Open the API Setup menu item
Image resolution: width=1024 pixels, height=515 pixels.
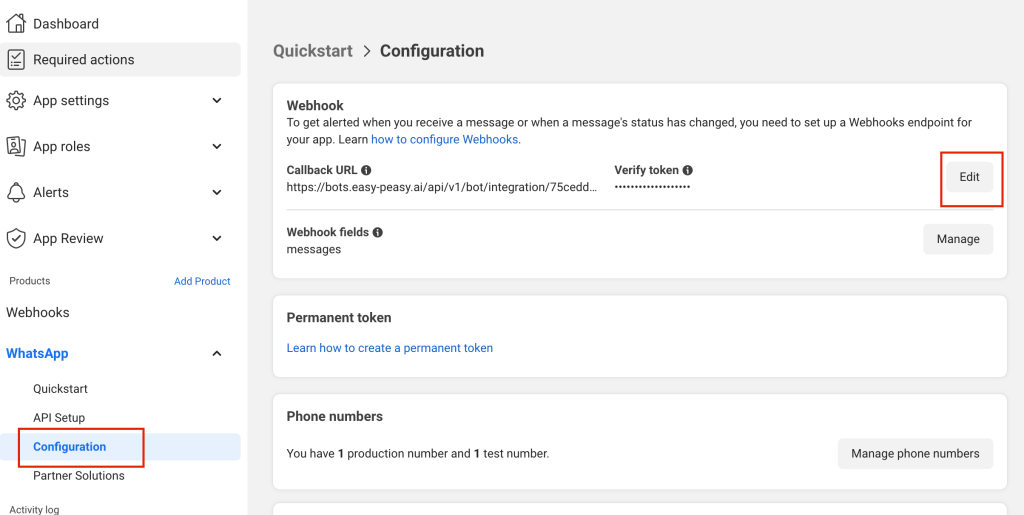[x=59, y=418]
